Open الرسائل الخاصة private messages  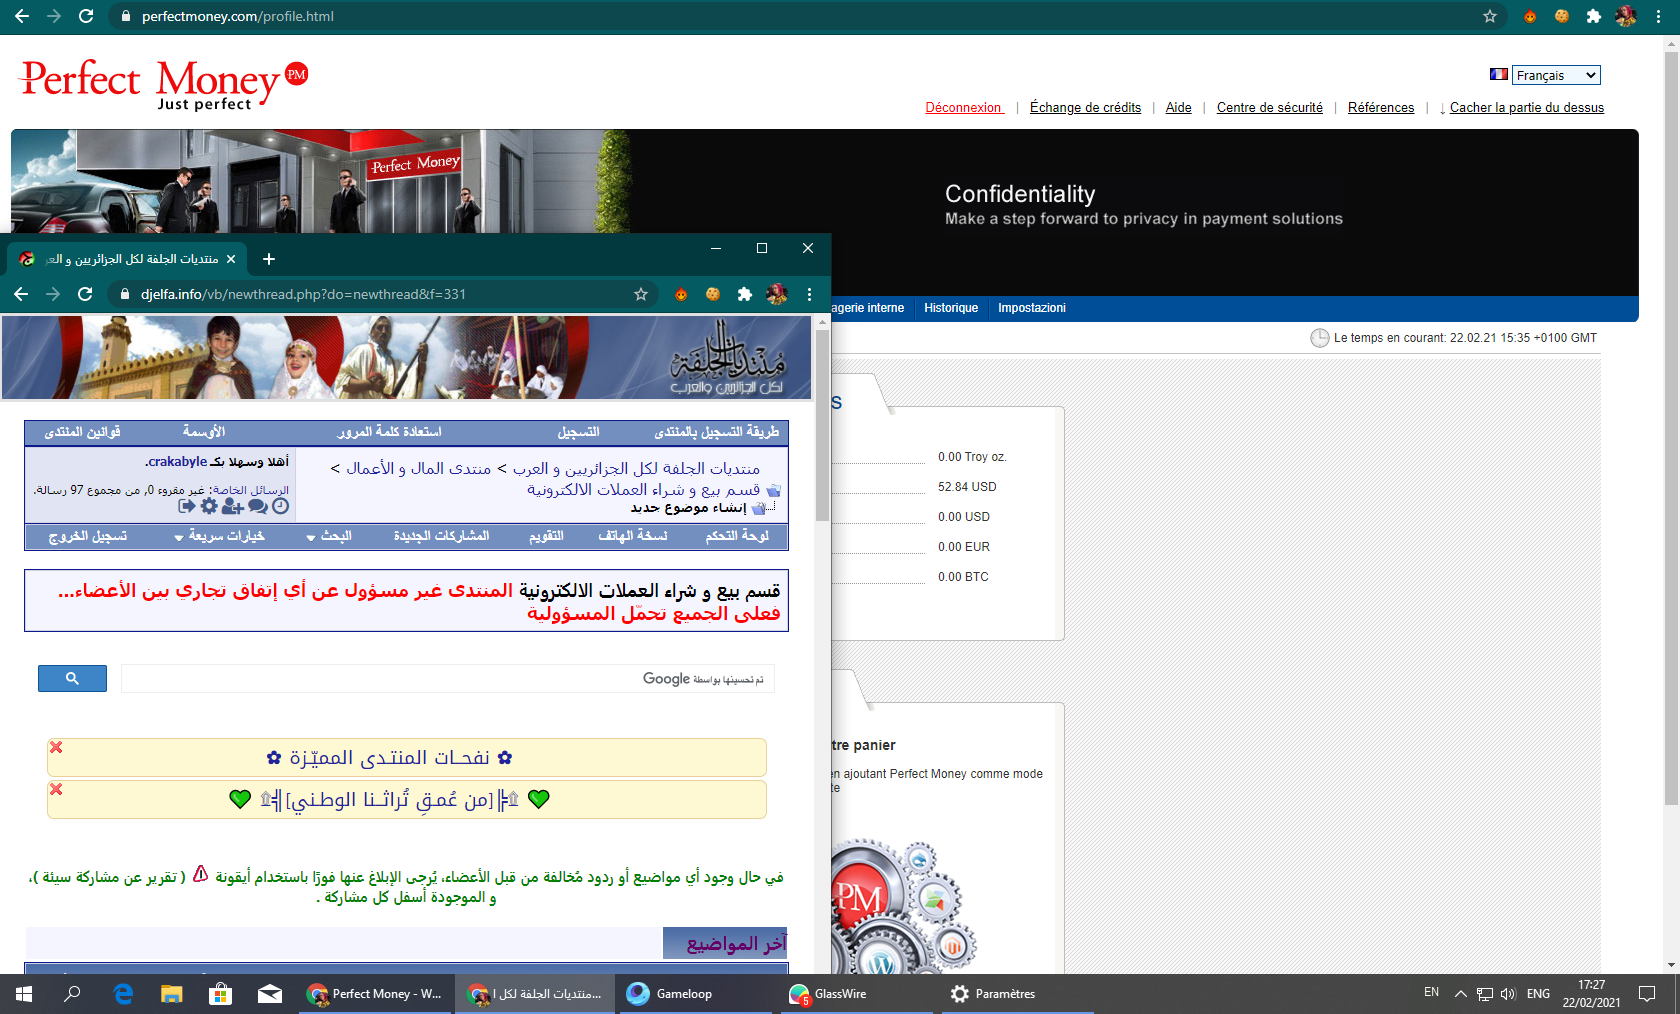(x=251, y=490)
